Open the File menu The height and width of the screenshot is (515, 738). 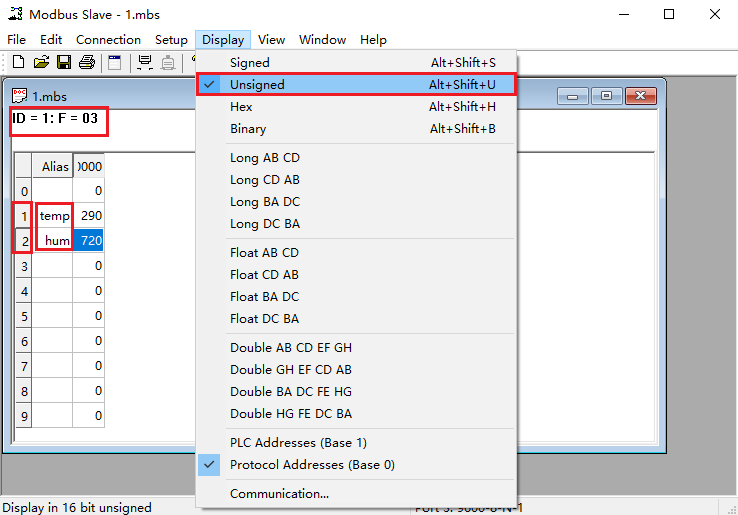tap(16, 40)
